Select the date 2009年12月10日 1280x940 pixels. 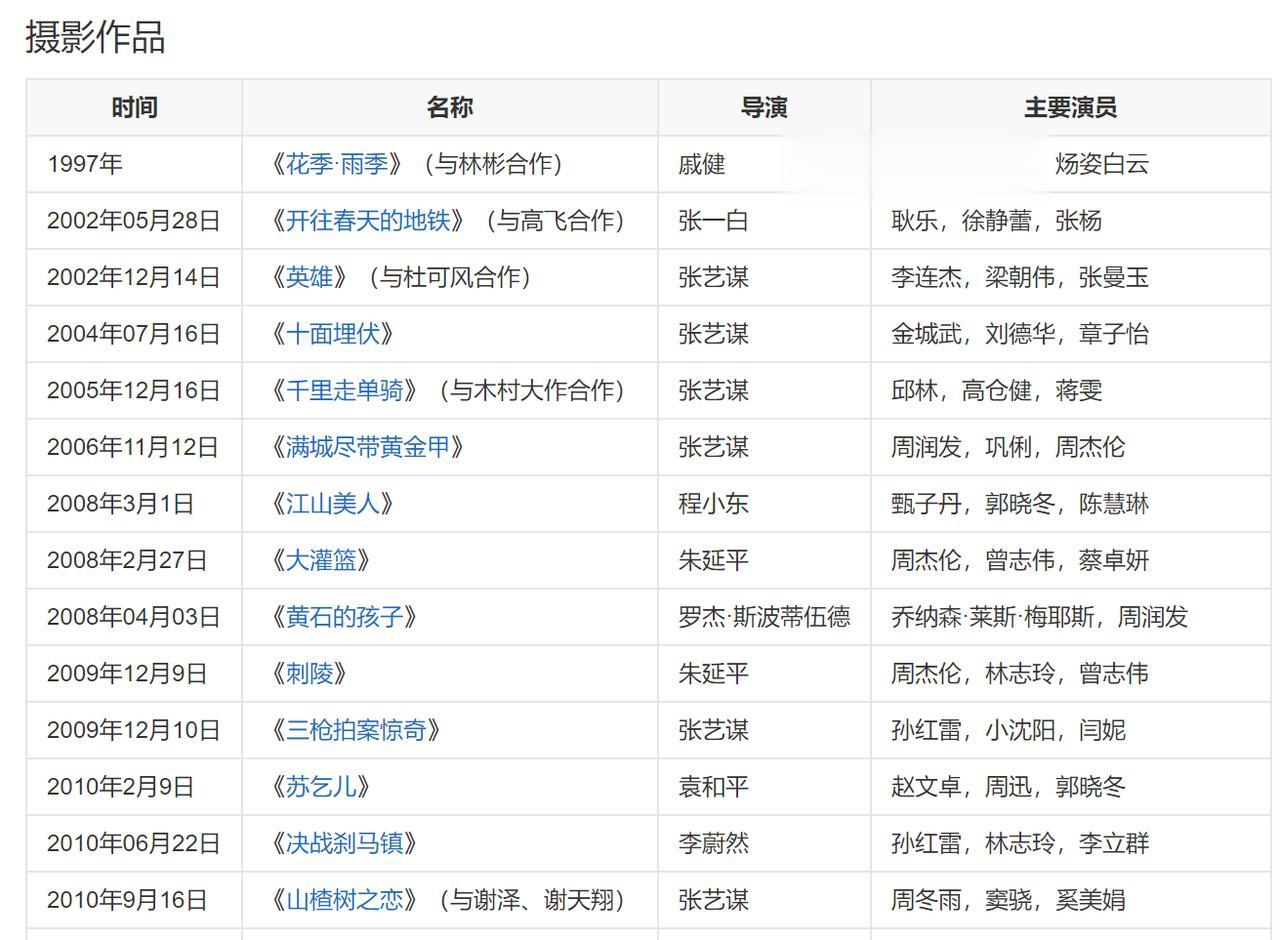[133, 730]
